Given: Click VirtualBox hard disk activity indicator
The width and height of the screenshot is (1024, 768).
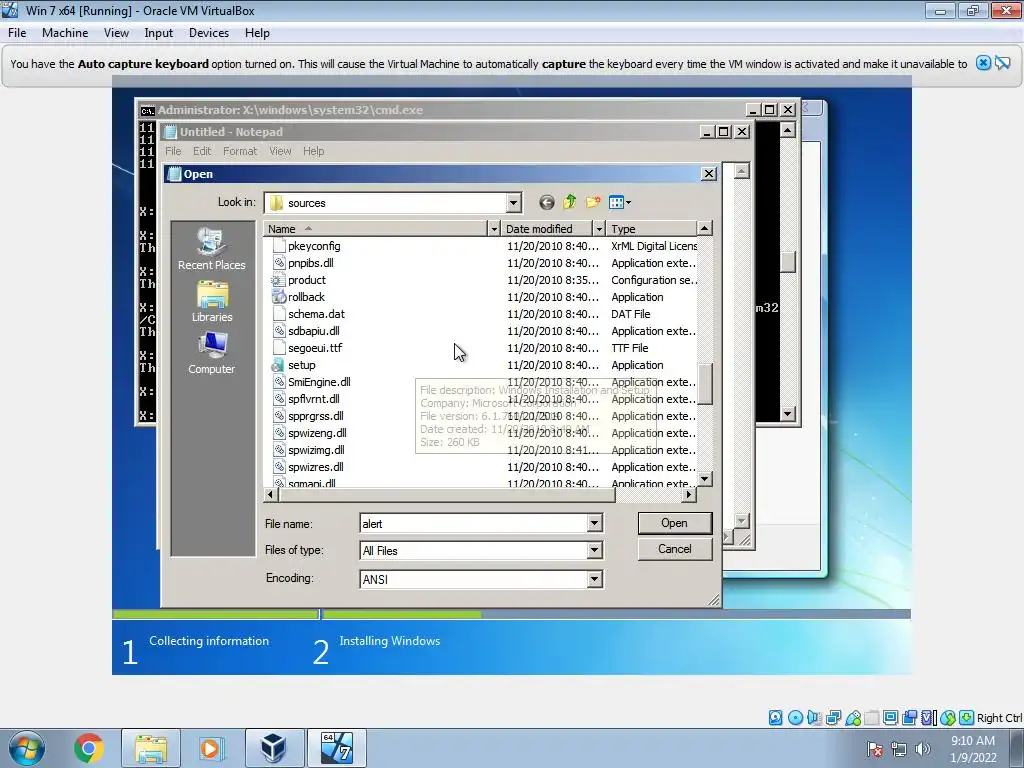Looking at the screenshot, I should [x=775, y=718].
